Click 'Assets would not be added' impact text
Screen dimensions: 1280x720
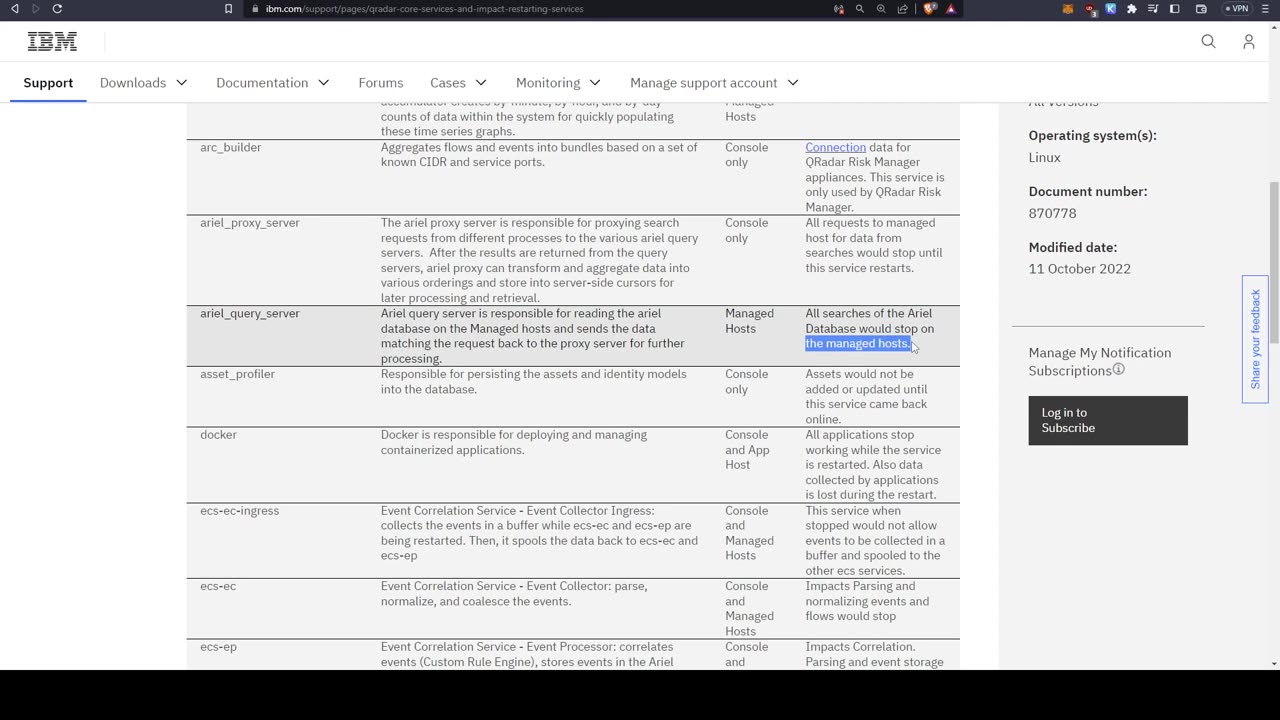pyautogui.click(x=866, y=396)
